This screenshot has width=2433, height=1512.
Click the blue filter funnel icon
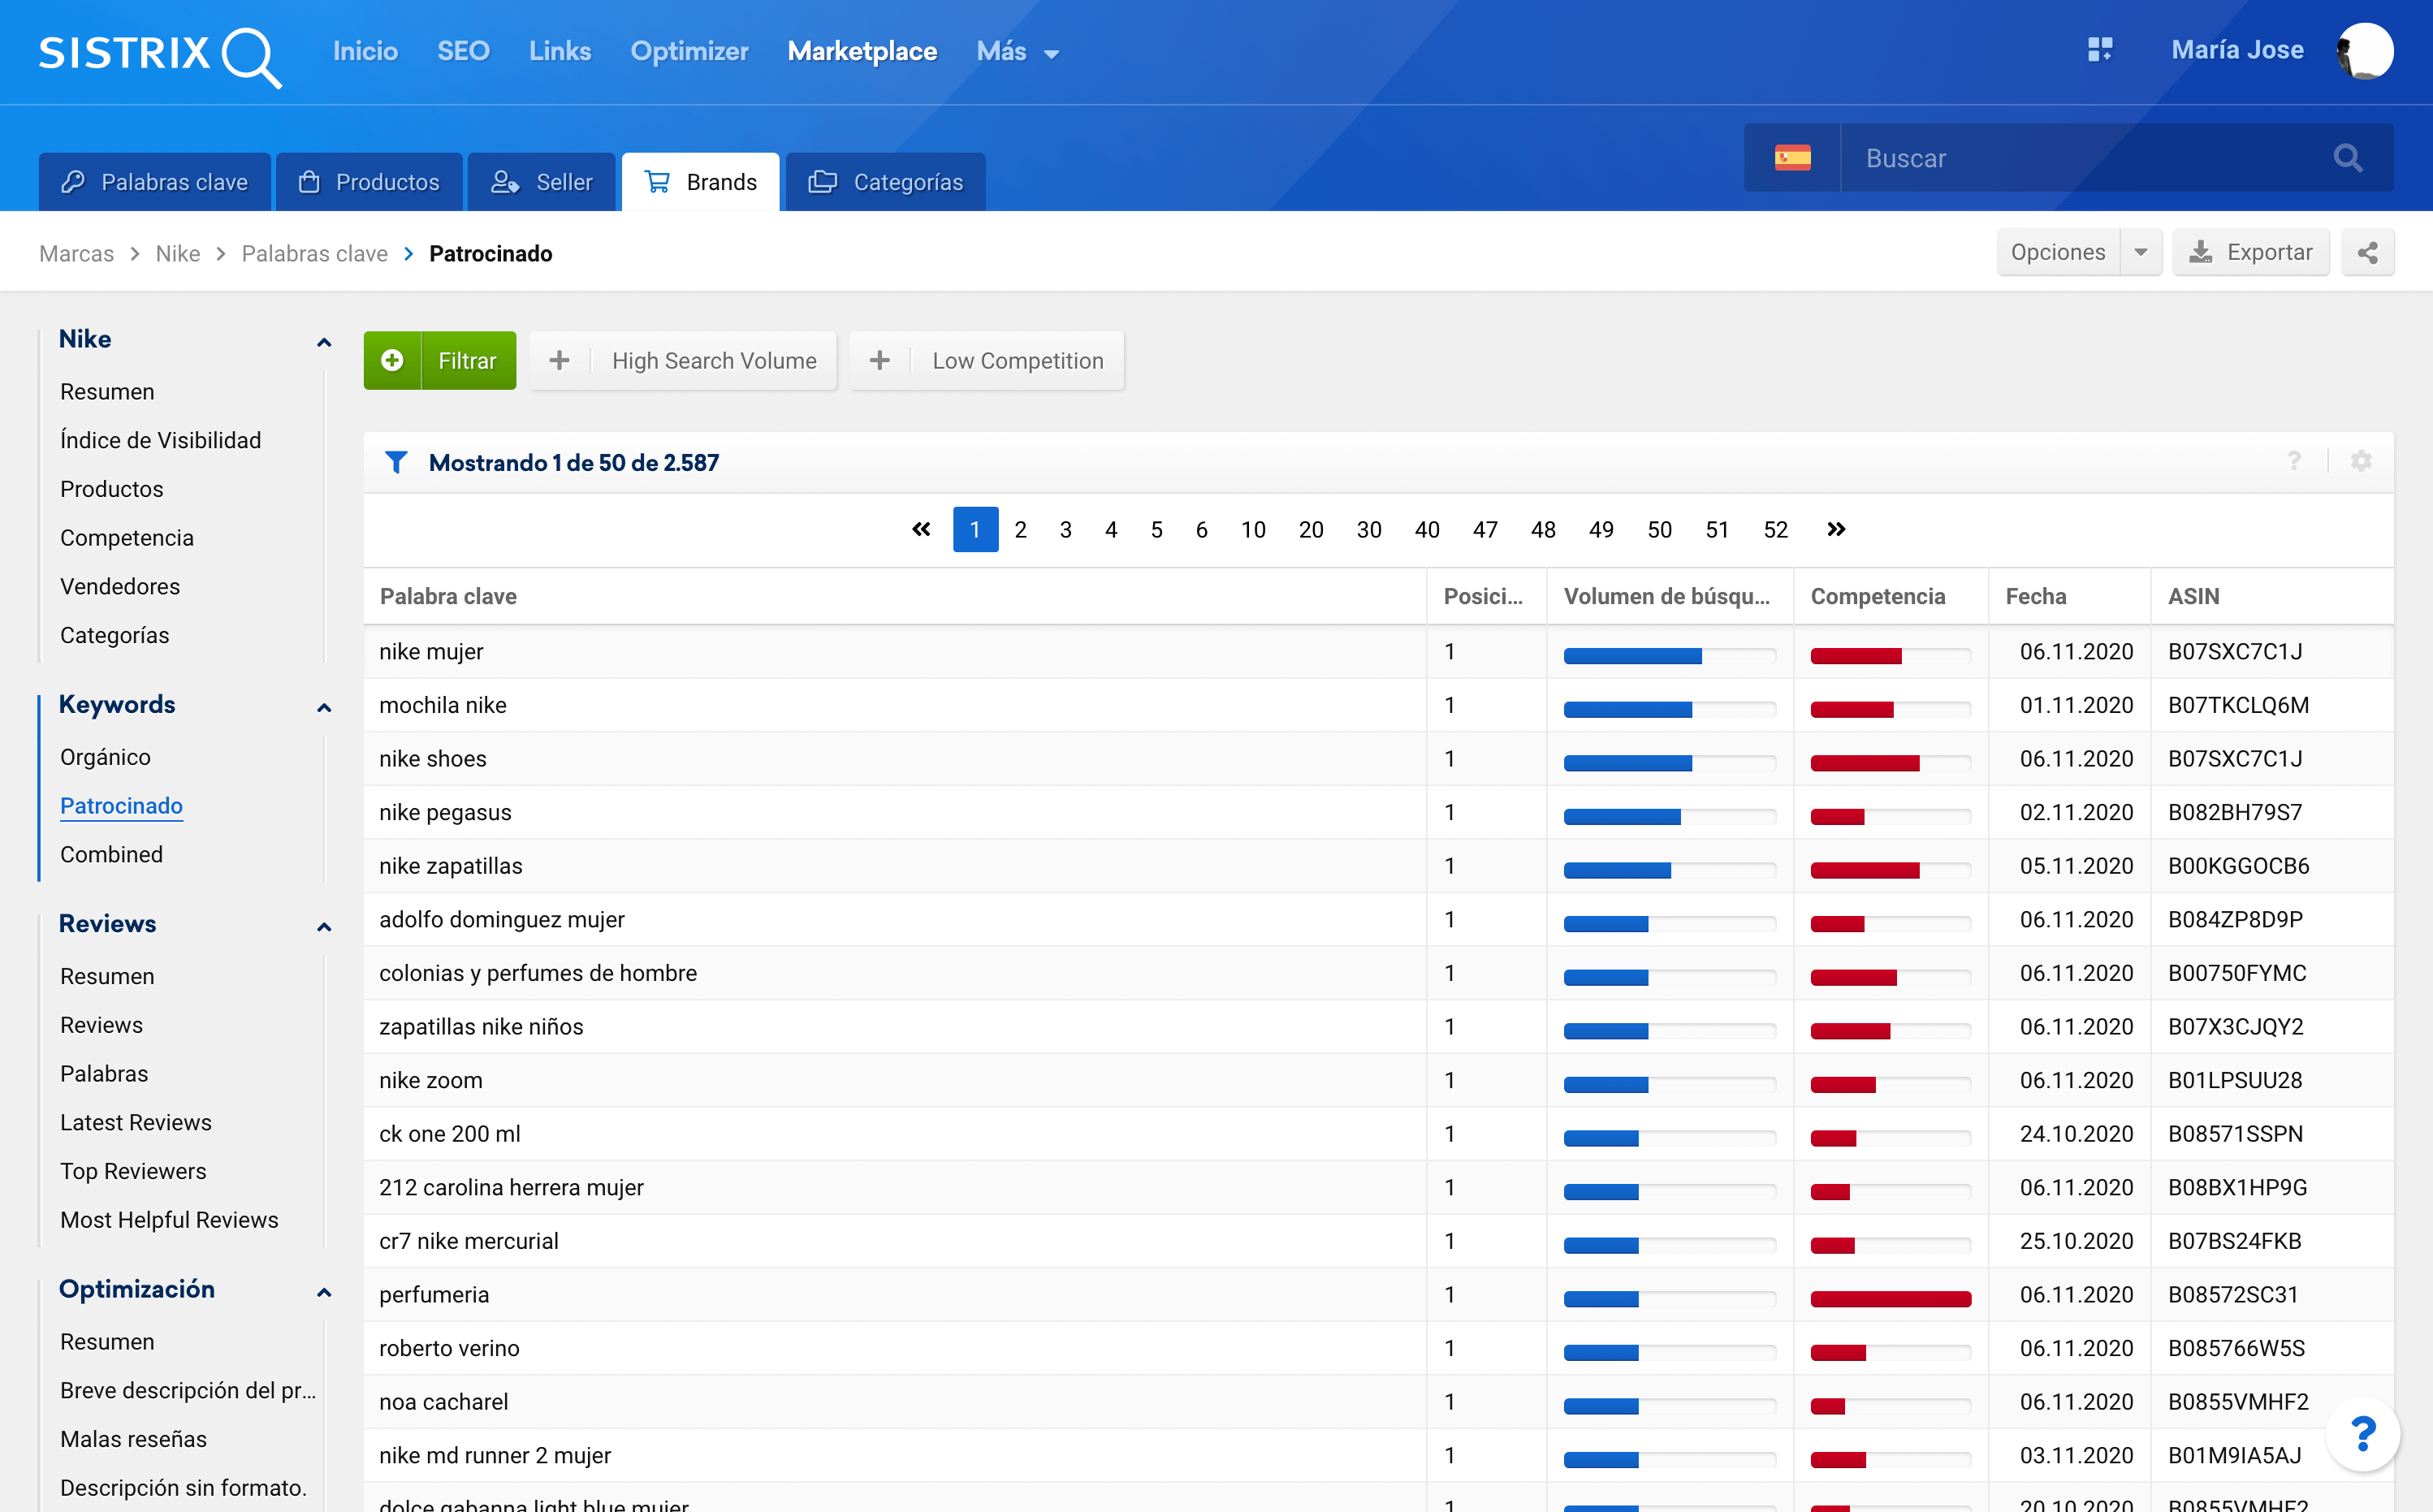pyautogui.click(x=396, y=462)
